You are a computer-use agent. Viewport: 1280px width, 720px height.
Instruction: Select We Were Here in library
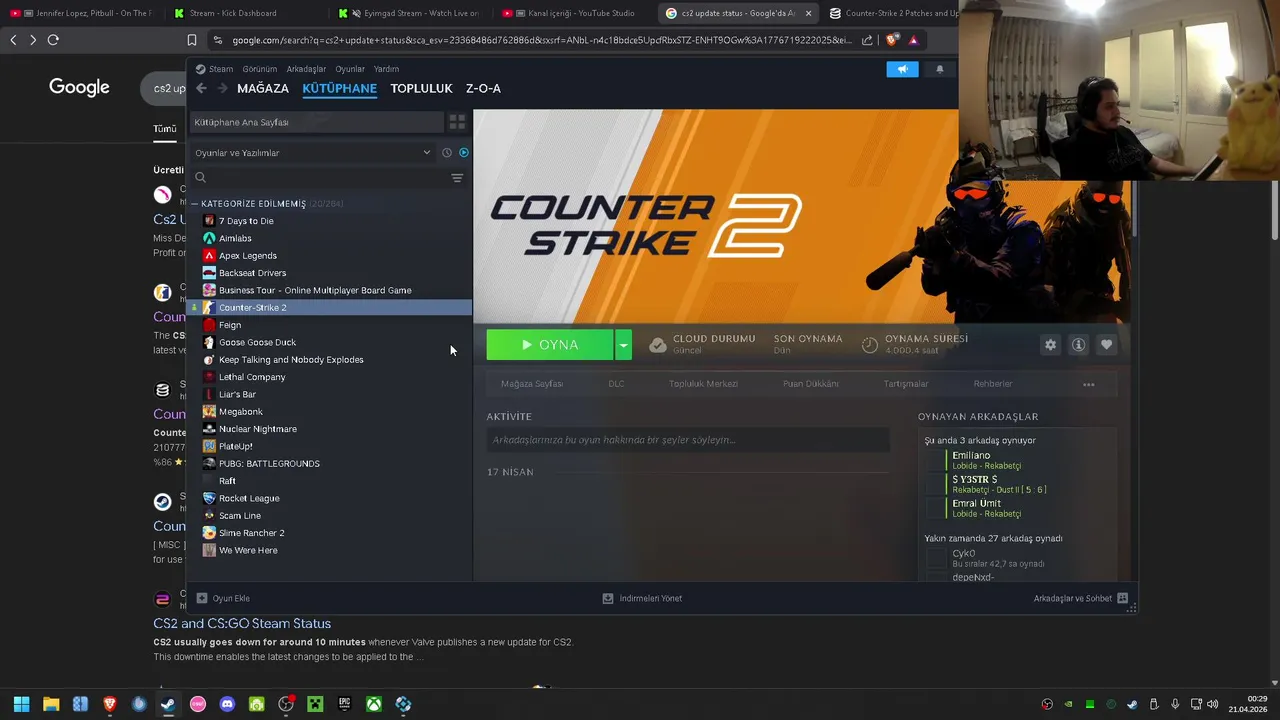pyautogui.click(x=248, y=550)
